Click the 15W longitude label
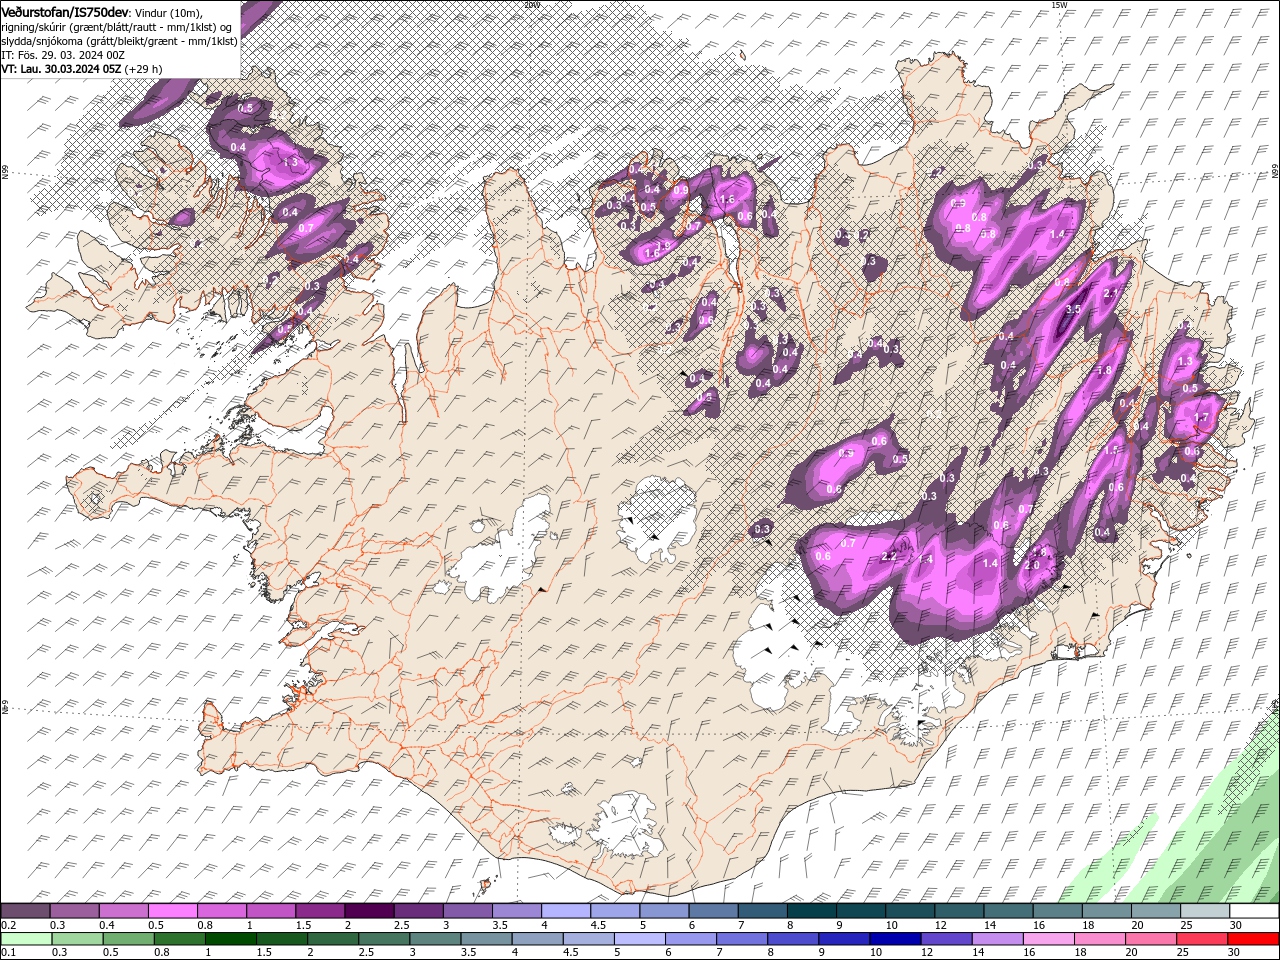Image resolution: width=1280 pixels, height=960 pixels. [1059, 5]
